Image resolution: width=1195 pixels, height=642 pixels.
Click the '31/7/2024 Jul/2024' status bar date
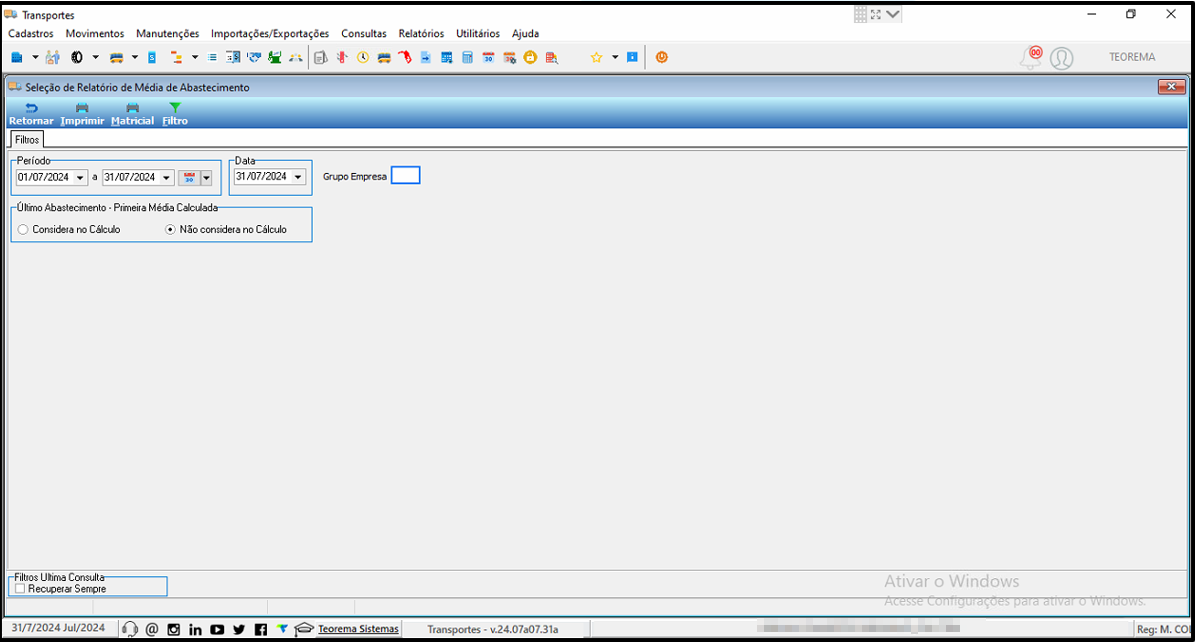coord(58,628)
